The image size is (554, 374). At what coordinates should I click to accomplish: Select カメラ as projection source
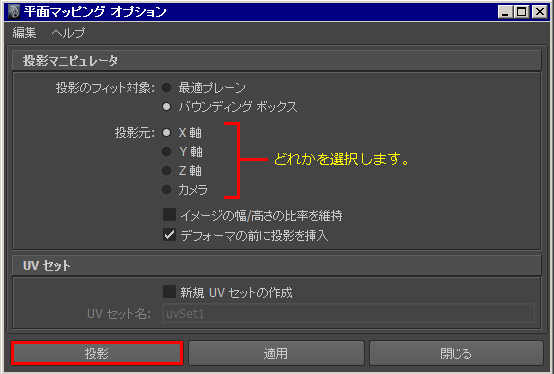click(x=166, y=190)
